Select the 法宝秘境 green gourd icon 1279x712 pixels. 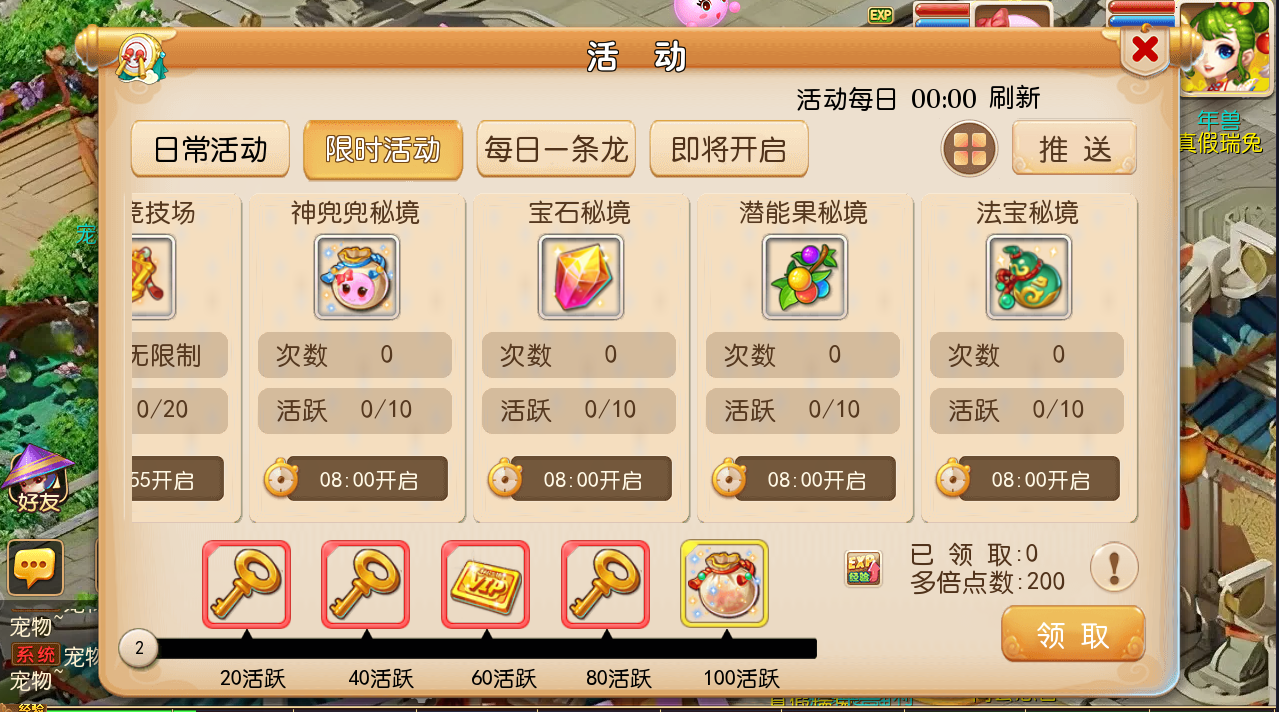[1029, 277]
